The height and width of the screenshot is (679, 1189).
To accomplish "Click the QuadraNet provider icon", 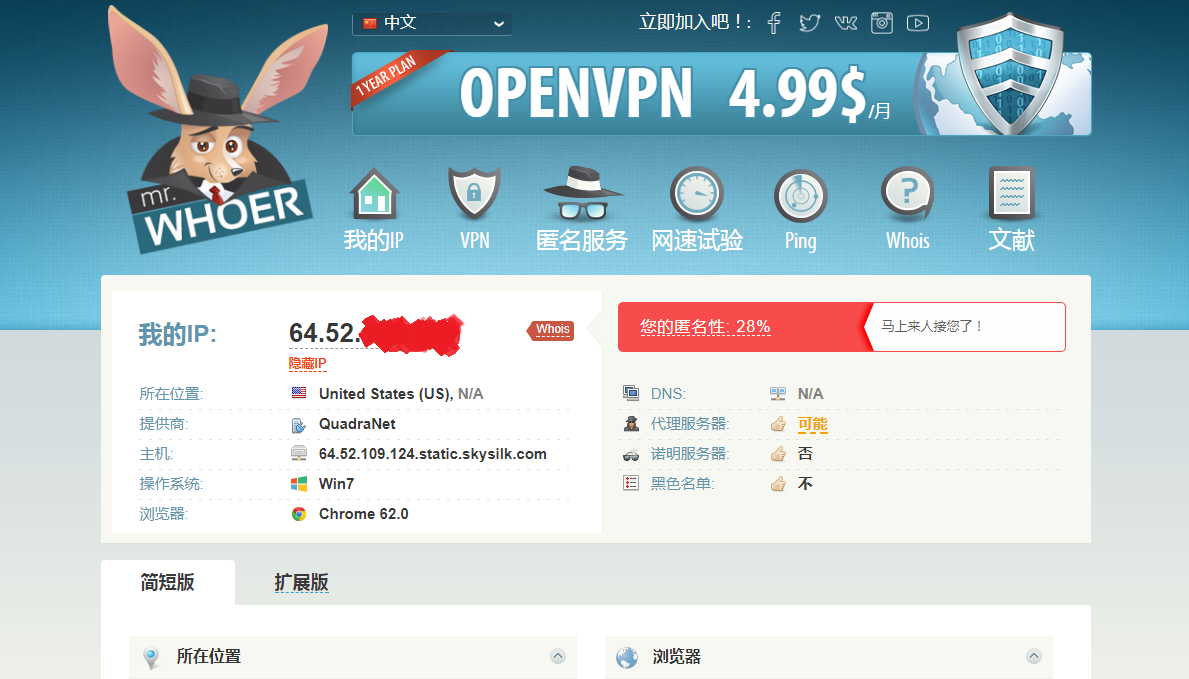I will 299,424.
